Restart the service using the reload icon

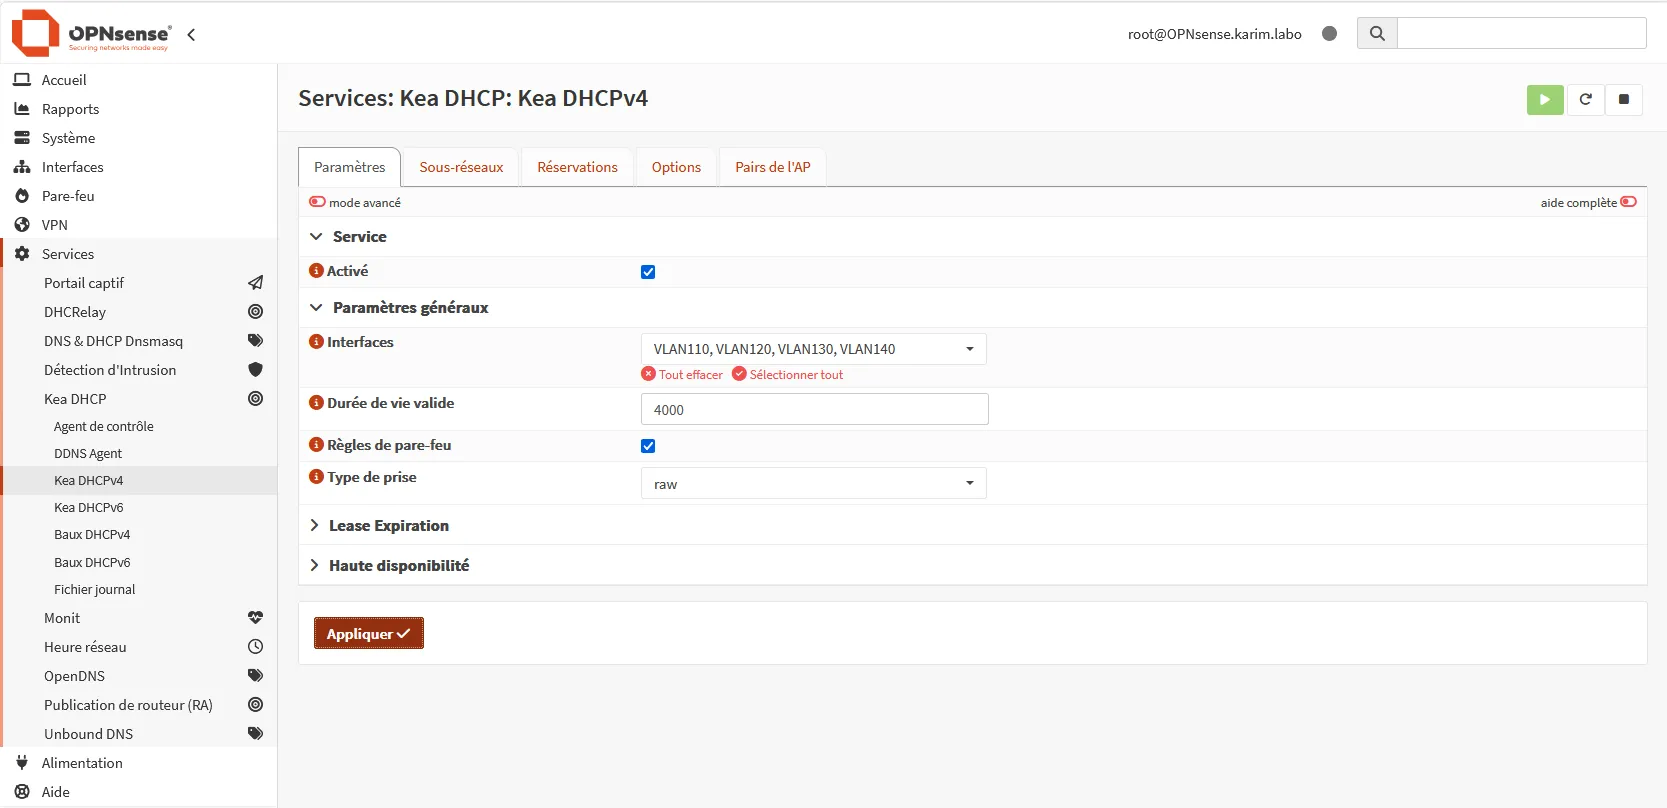[1585, 99]
